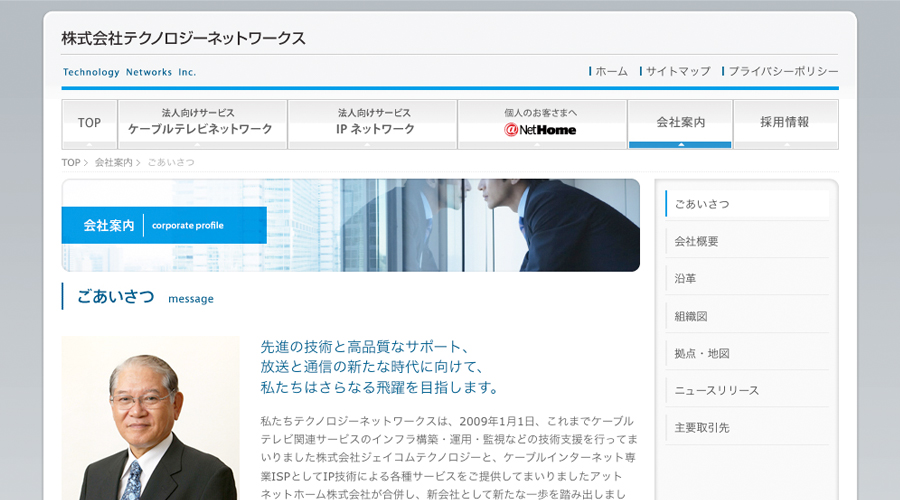Viewport: 900px width, 500px height.
Task: Click 会社案内 in the breadcrumb trail
Action: [x=113, y=162]
